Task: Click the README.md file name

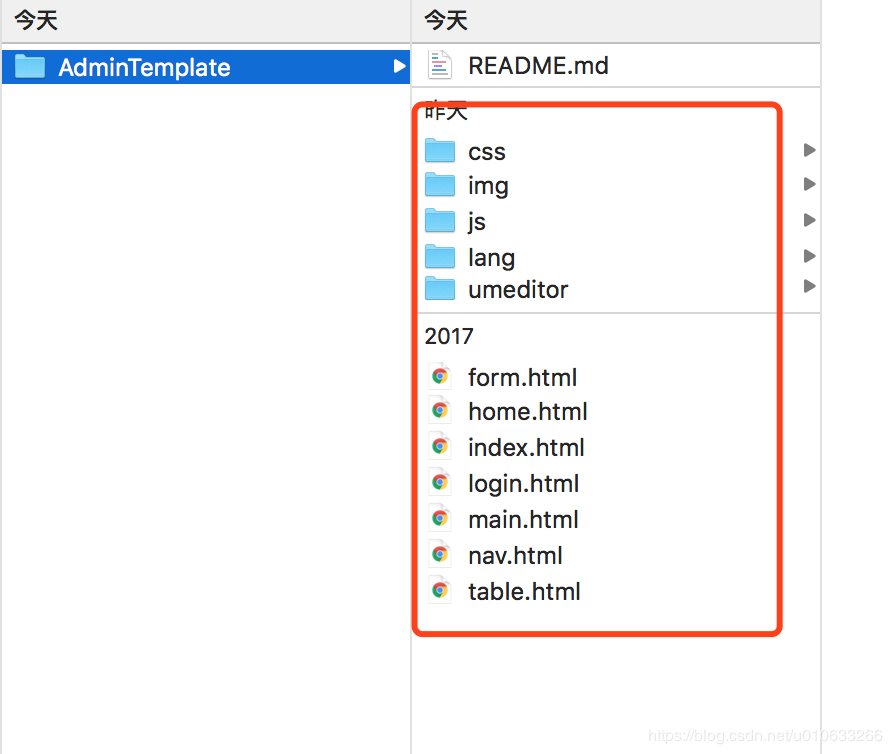Action: click(x=538, y=65)
